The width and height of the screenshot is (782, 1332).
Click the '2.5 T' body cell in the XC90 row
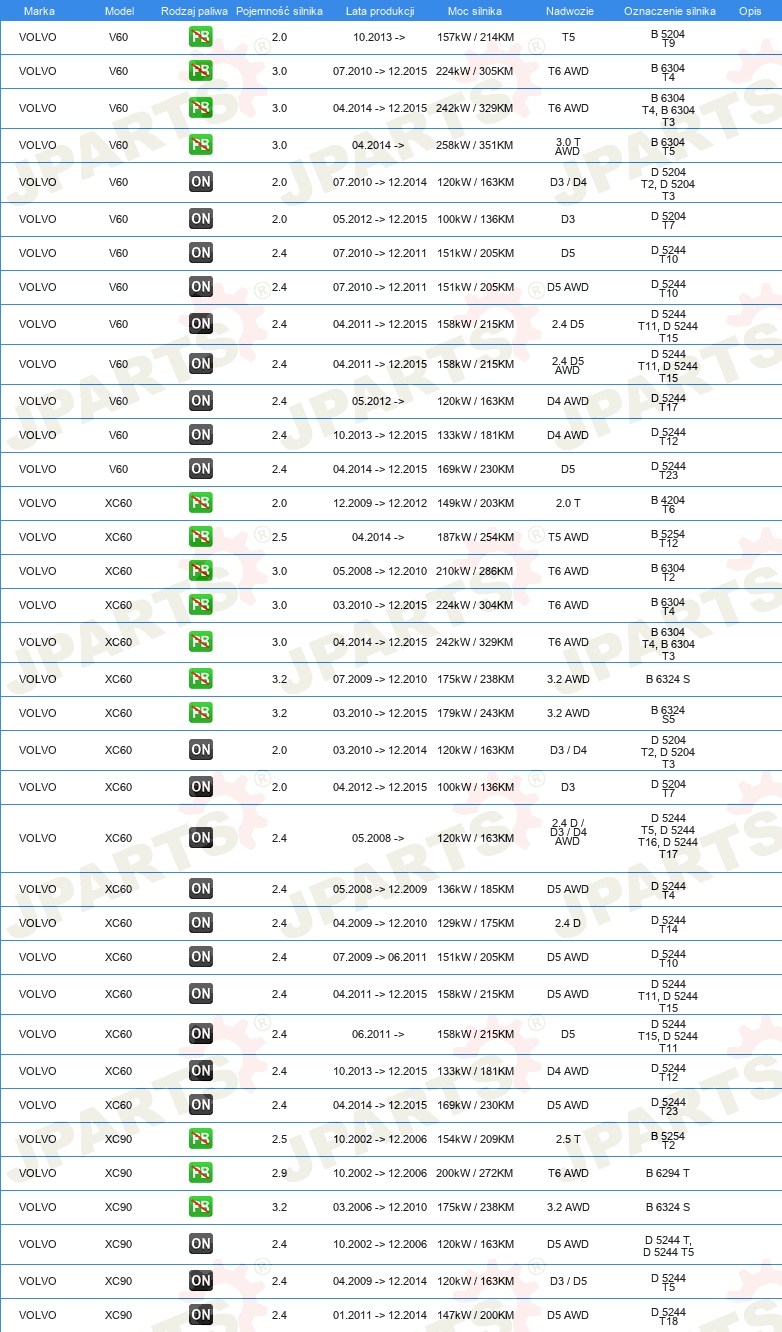(568, 1139)
